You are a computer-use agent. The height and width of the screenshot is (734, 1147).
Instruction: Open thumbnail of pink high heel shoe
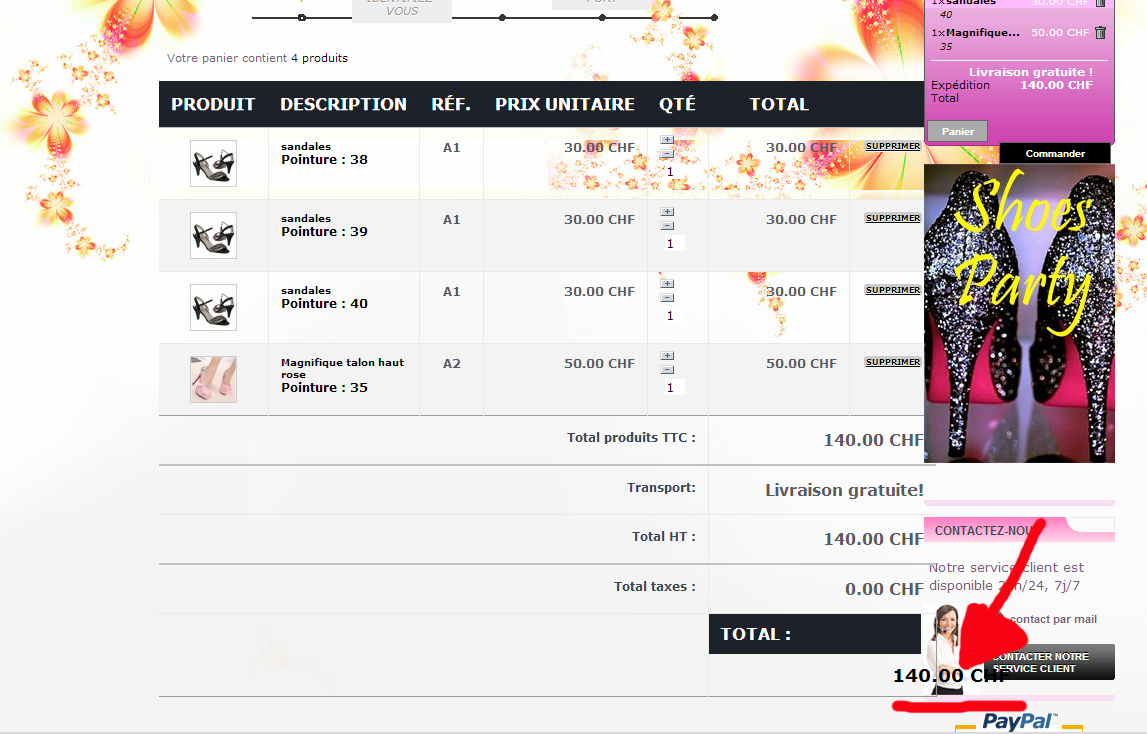[x=214, y=379]
